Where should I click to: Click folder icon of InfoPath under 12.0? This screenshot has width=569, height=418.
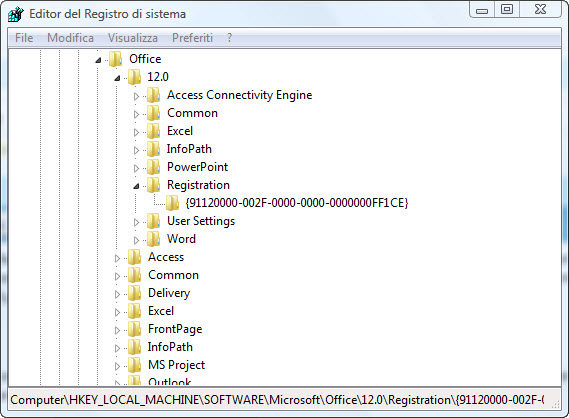(153, 149)
